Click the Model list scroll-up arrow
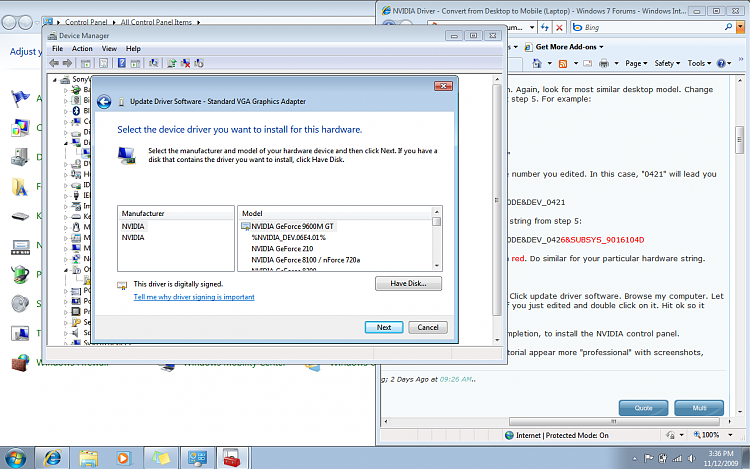Image resolution: width=750 pixels, height=469 pixels. pyautogui.click(x=436, y=211)
